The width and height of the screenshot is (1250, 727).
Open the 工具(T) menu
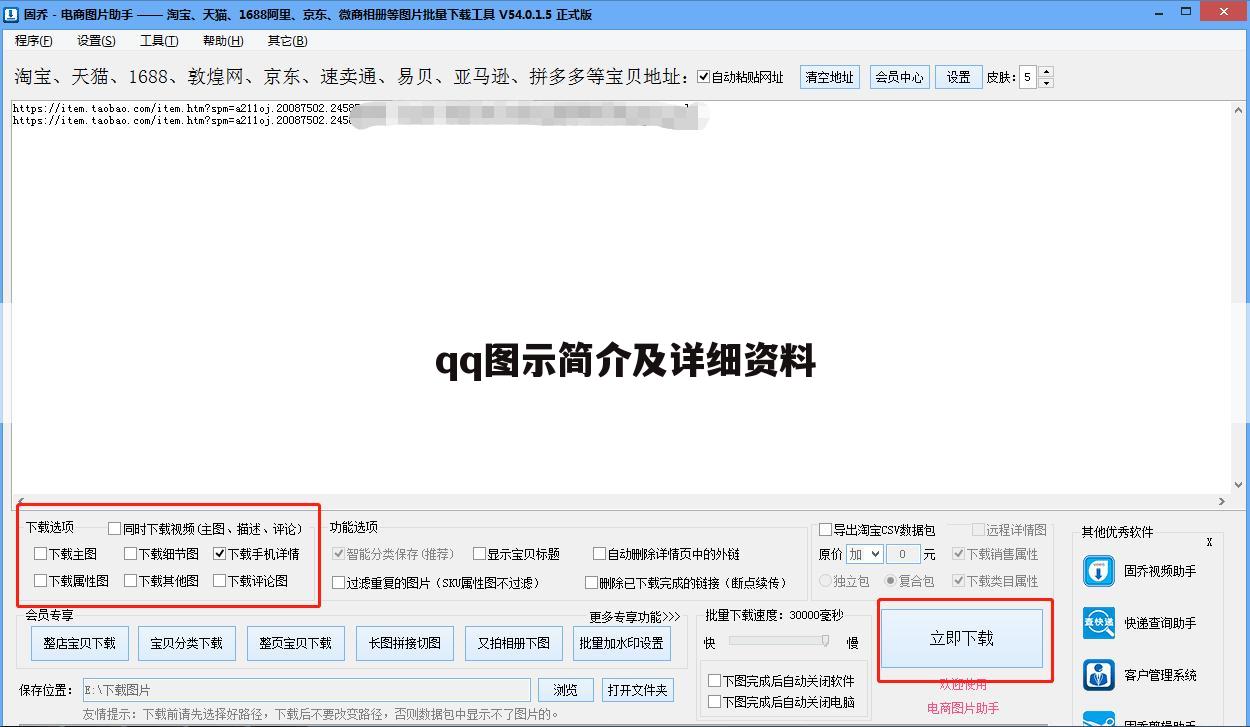(x=159, y=41)
